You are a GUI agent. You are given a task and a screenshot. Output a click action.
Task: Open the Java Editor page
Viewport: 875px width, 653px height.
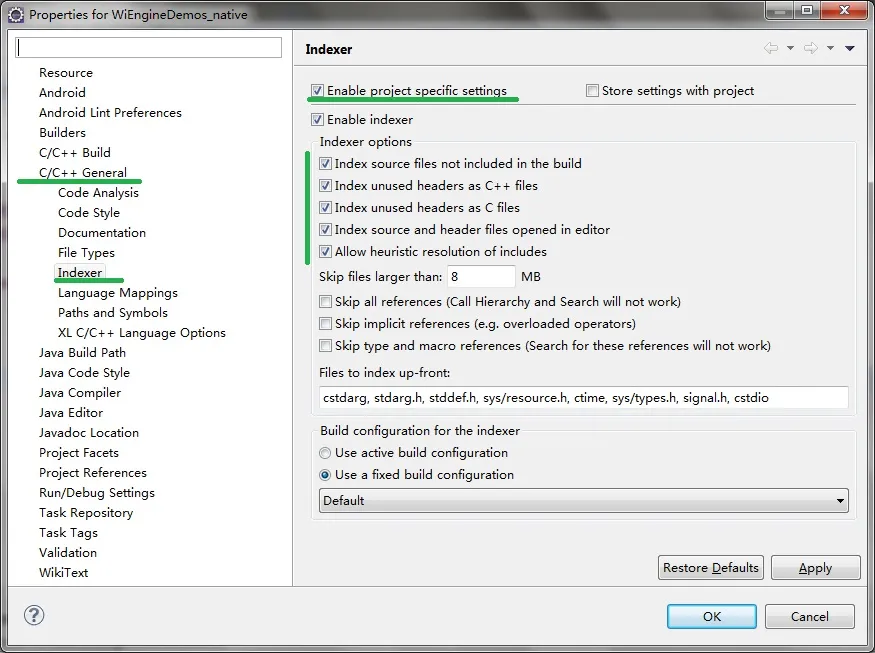pyautogui.click(x=71, y=413)
